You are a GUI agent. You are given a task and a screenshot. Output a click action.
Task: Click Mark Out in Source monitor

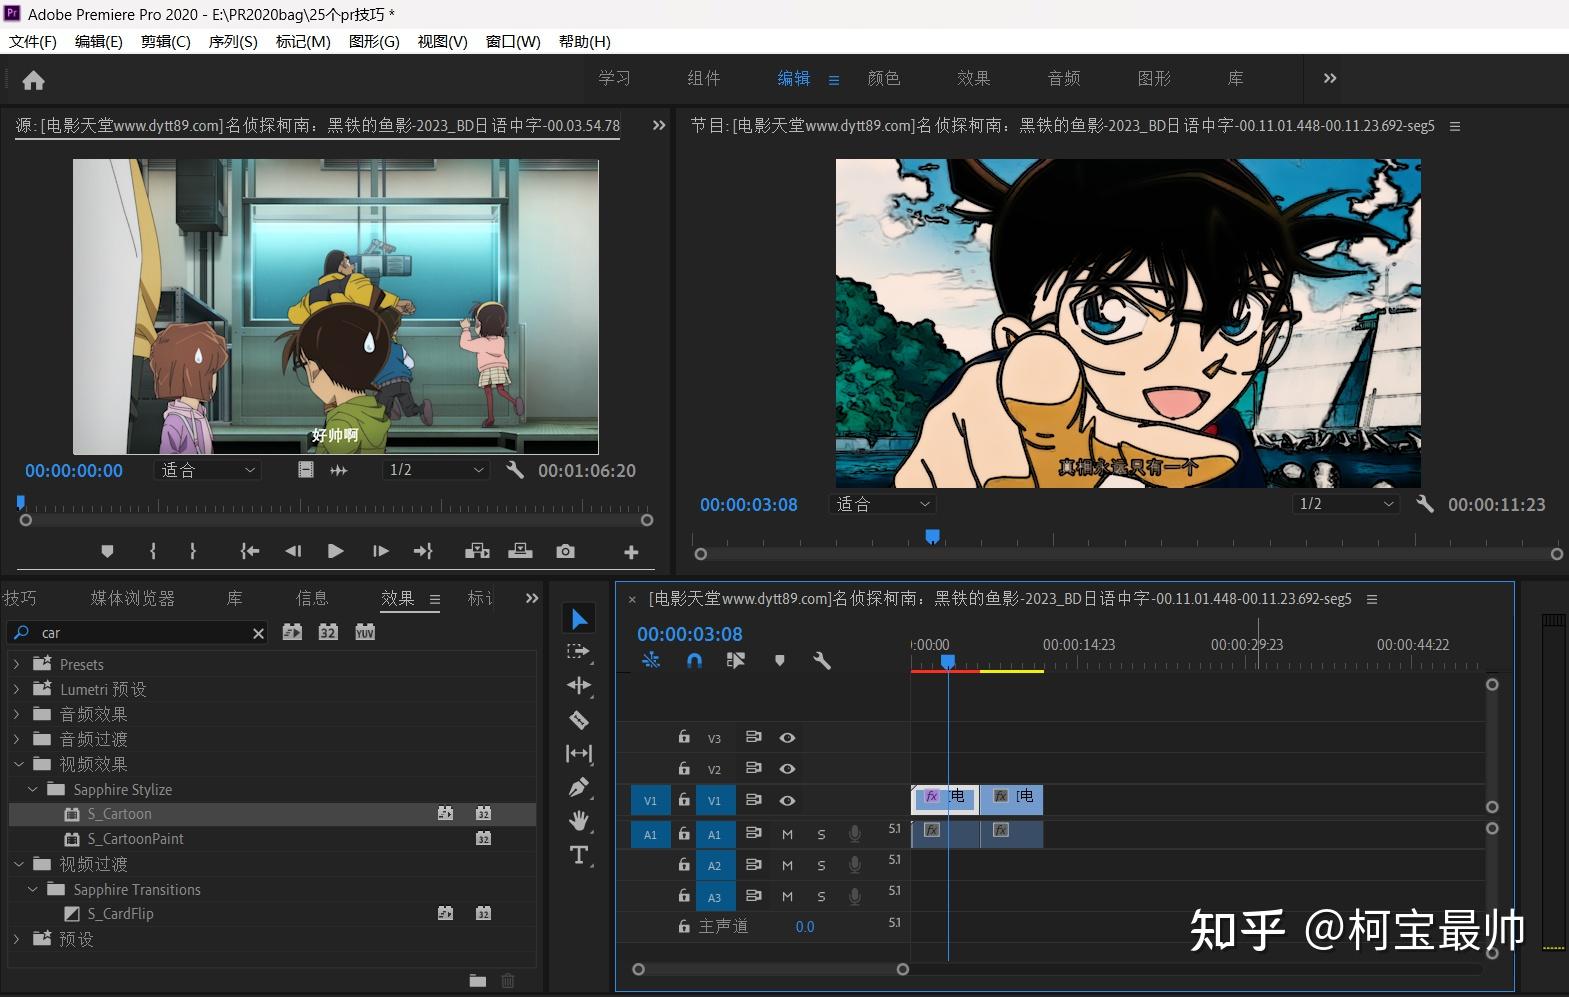click(x=193, y=551)
